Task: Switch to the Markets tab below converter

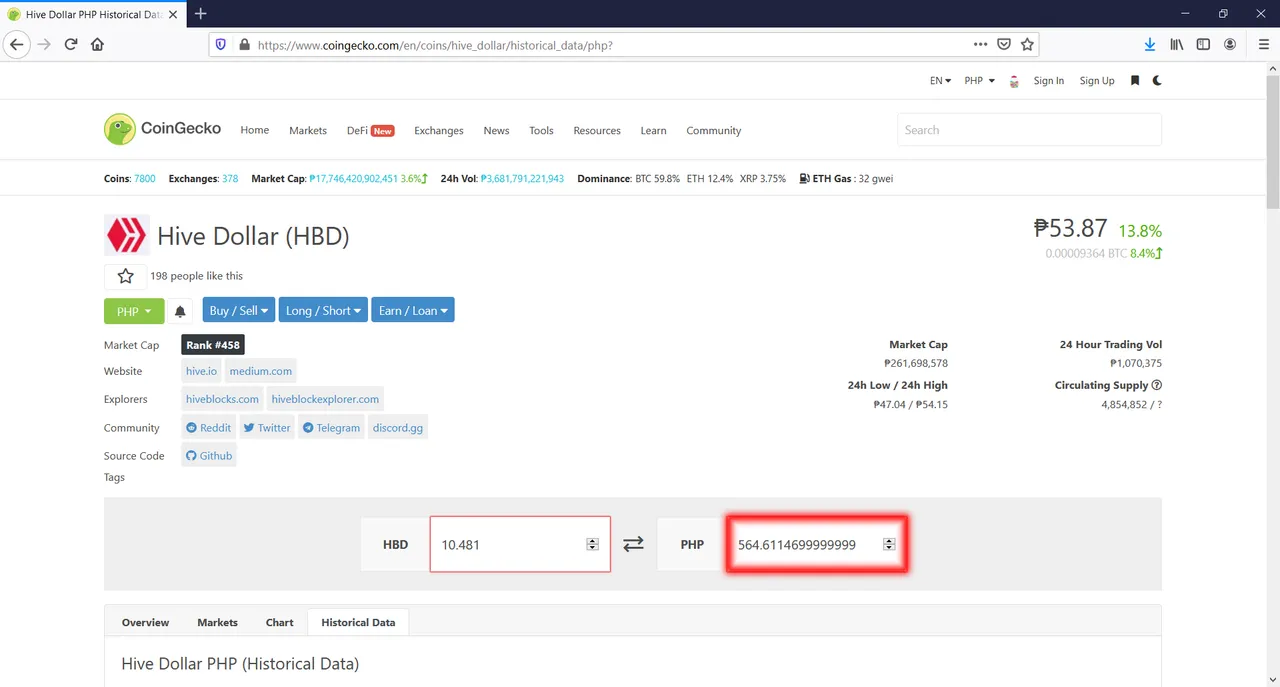Action: [x=217, y=622]
